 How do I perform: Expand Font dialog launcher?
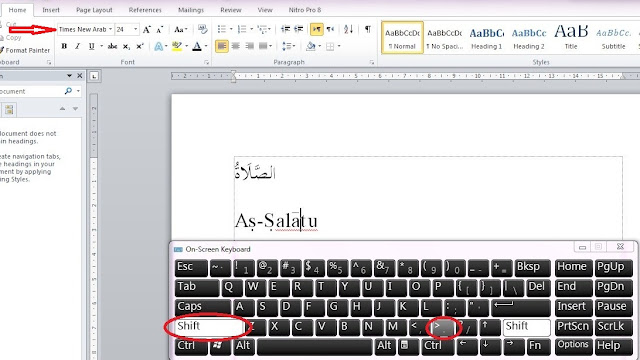click(207, 62)
